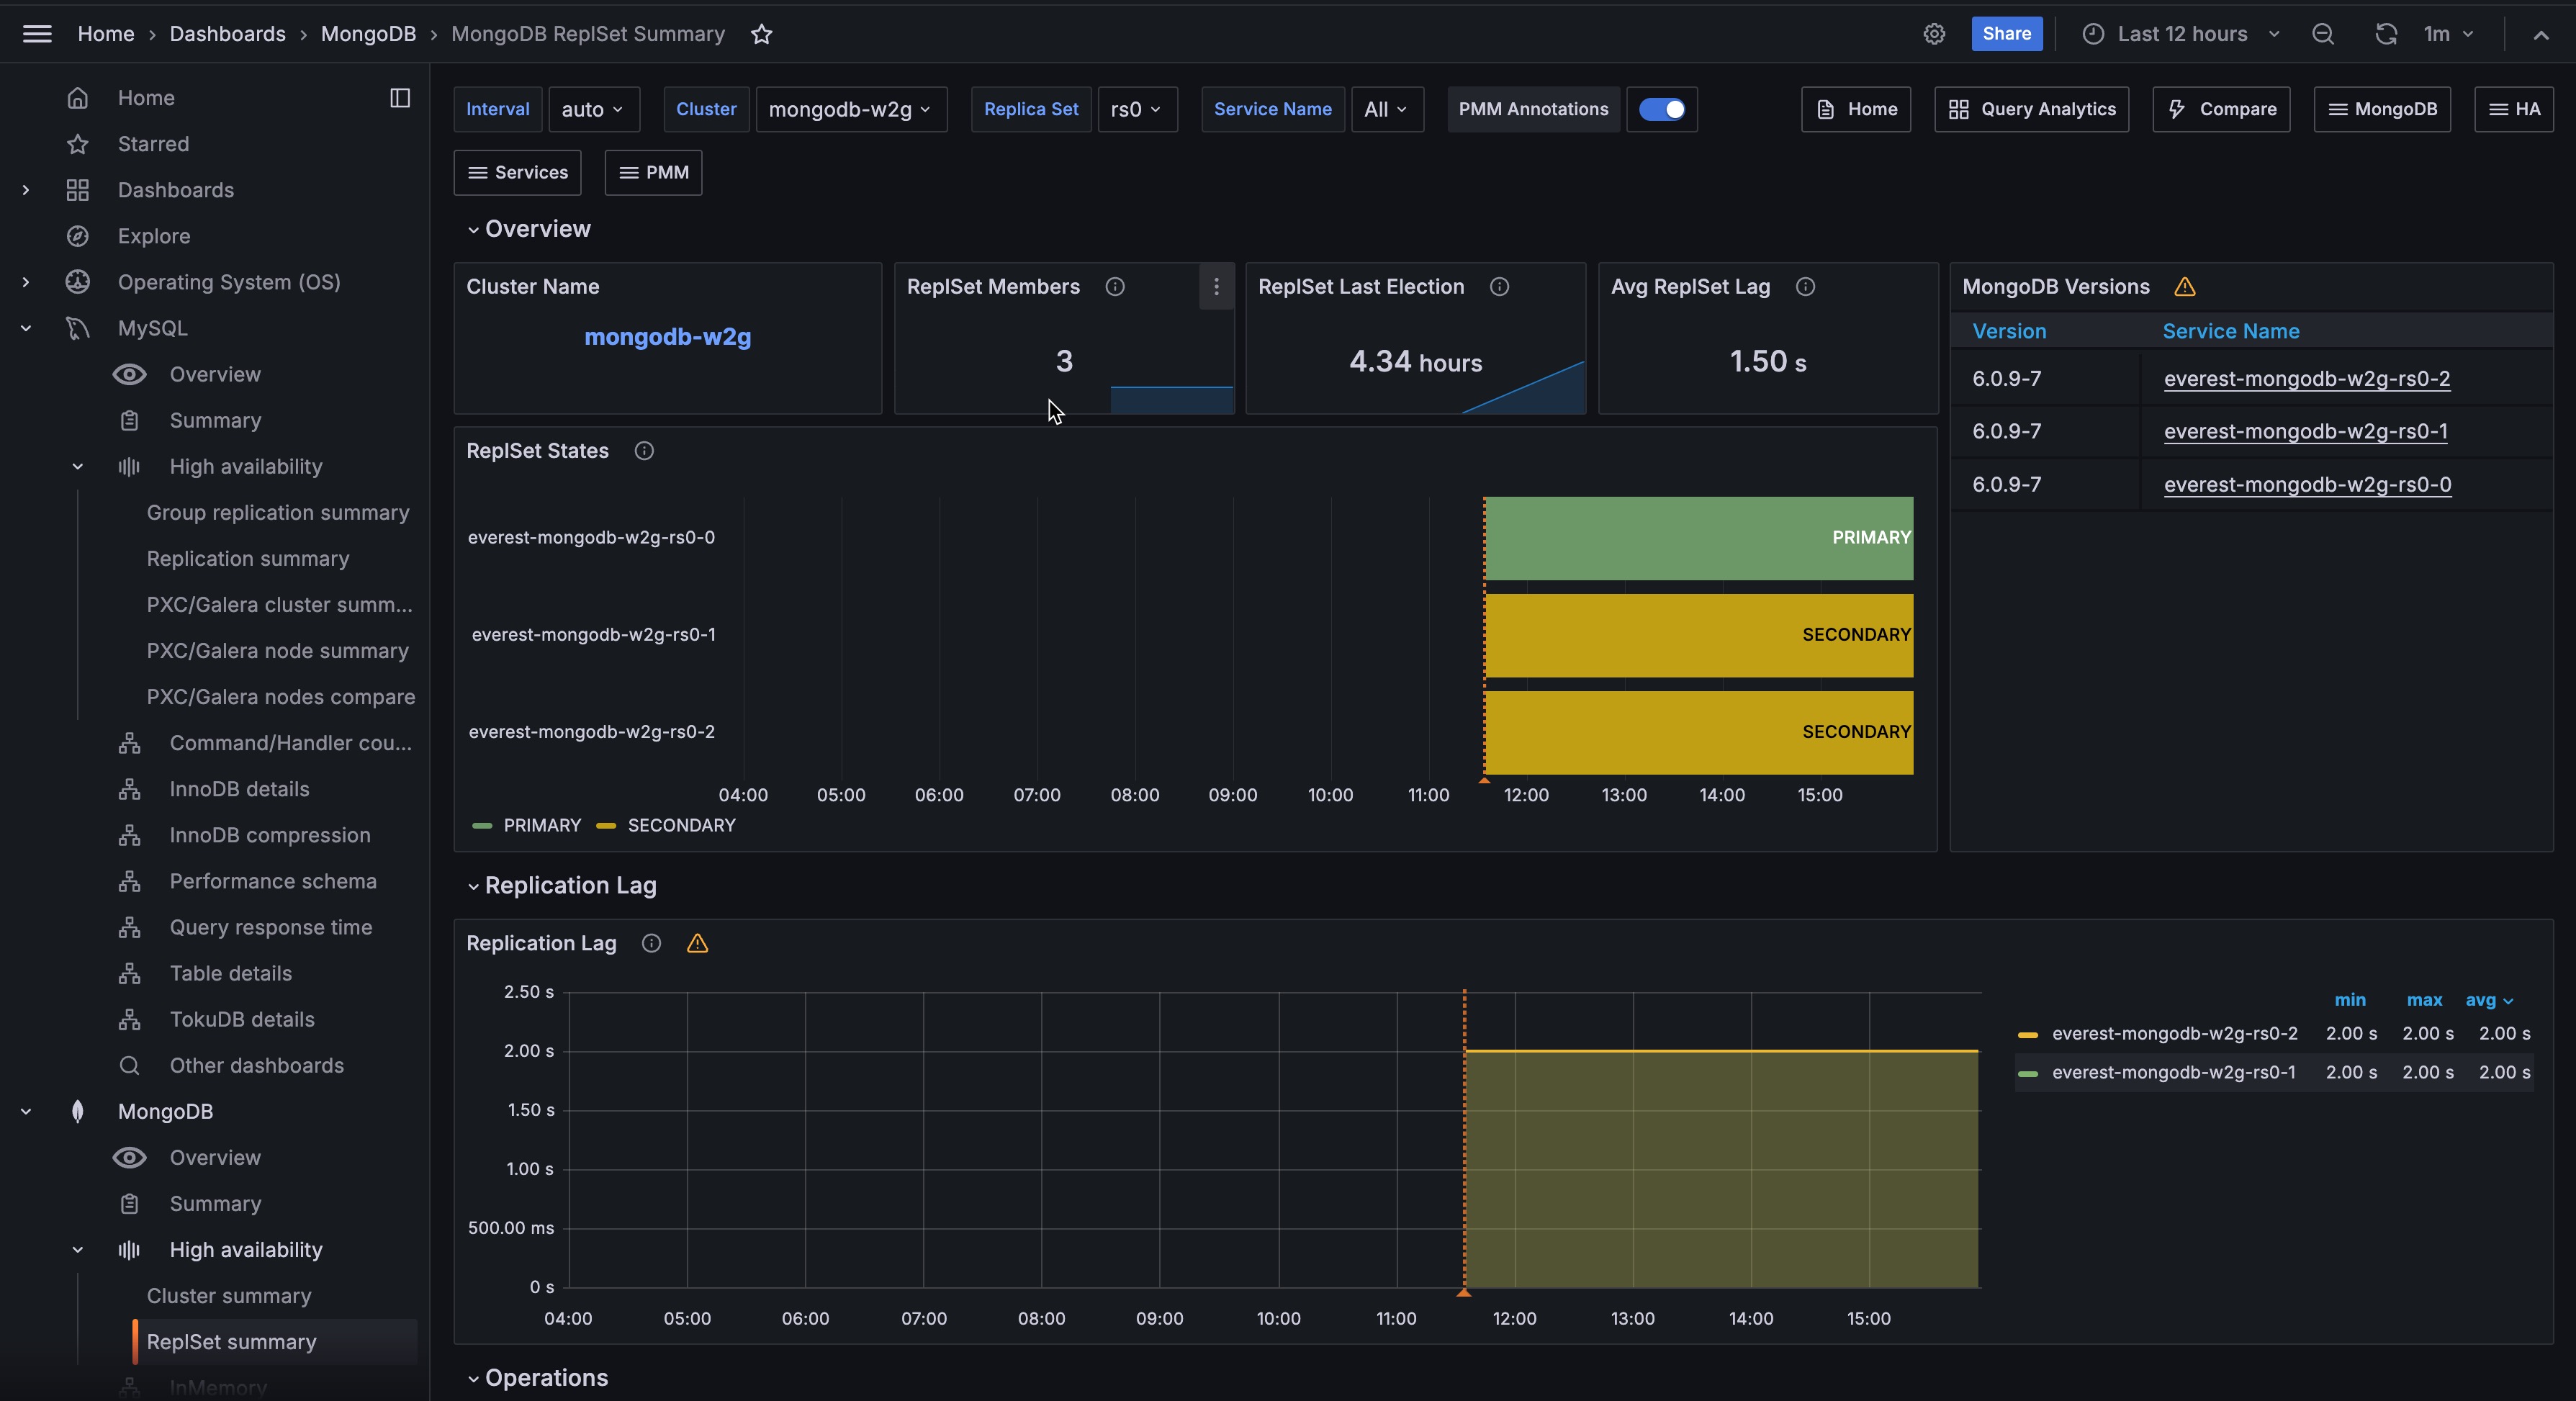The width and height of the screenshot is (2576, 1401).
Task: Click the zoom out time range icon
Action: tap(2323, 34)
